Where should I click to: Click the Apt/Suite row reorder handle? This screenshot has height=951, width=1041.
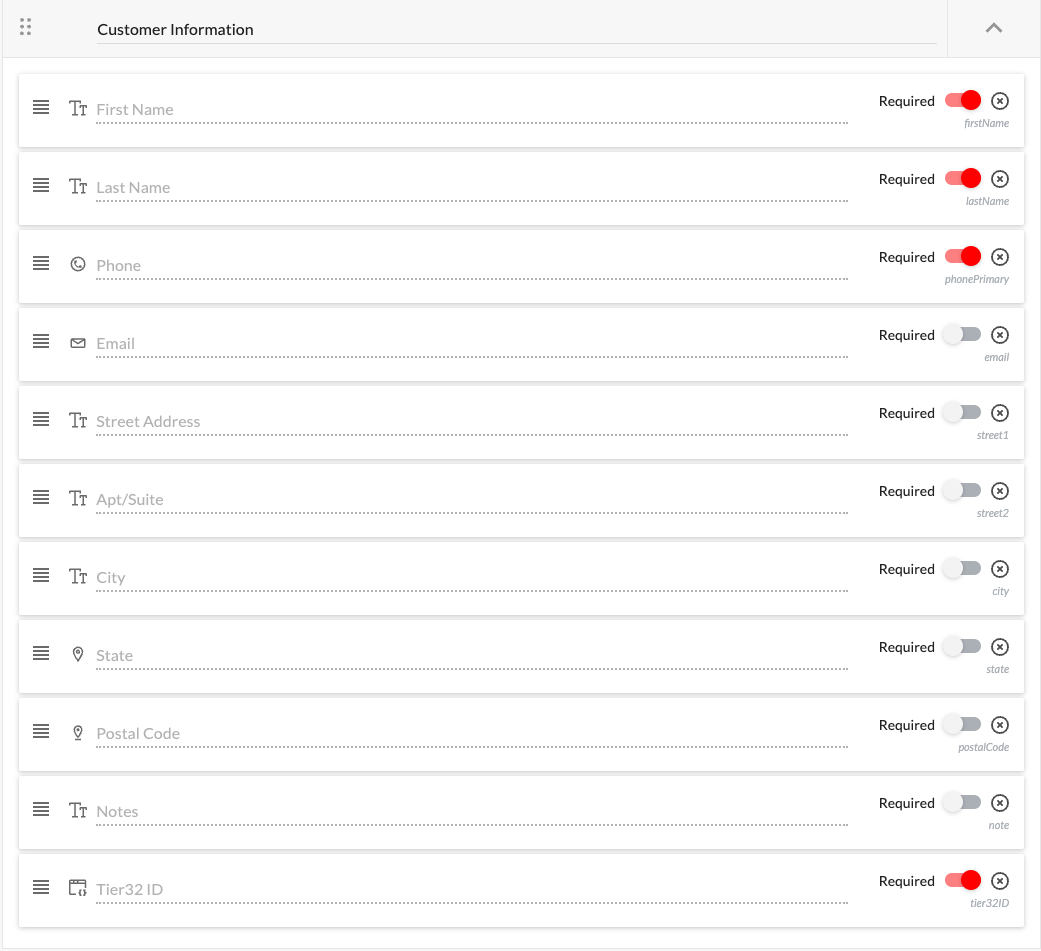[41, 497]
